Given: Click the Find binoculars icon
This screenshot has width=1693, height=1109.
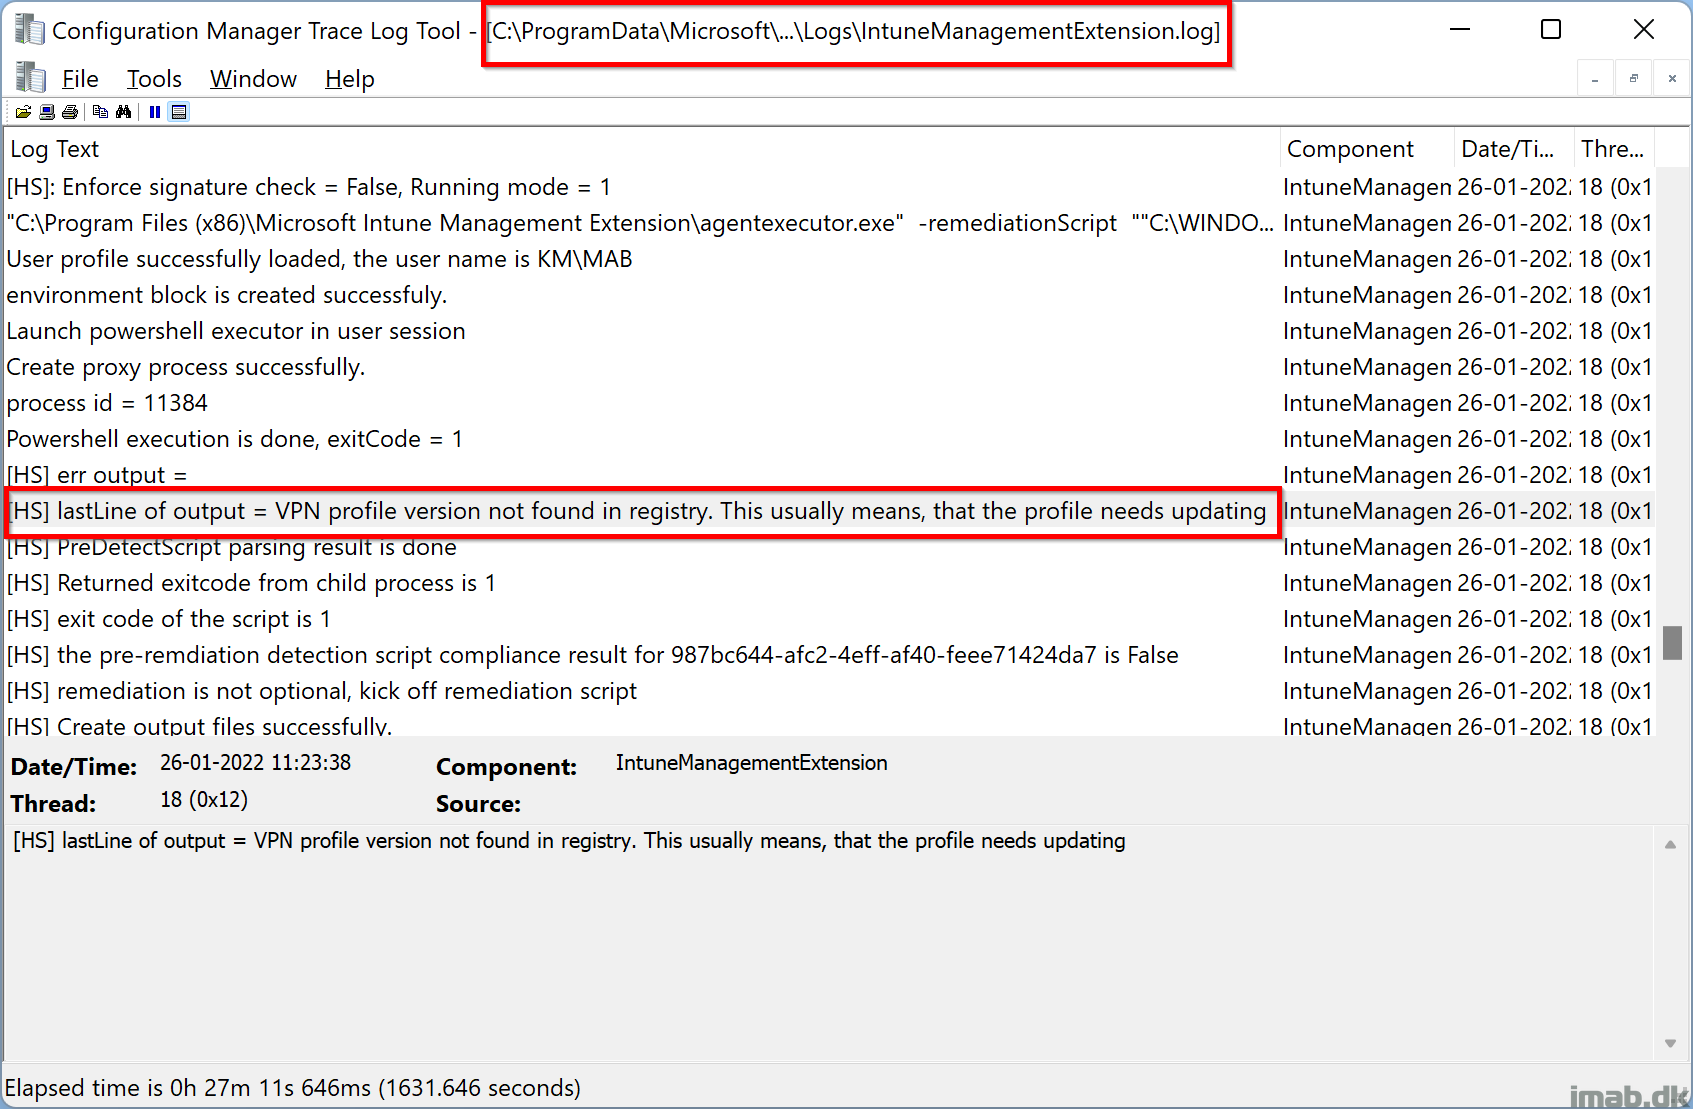Looking at the screenshot, I should (124, 112).
